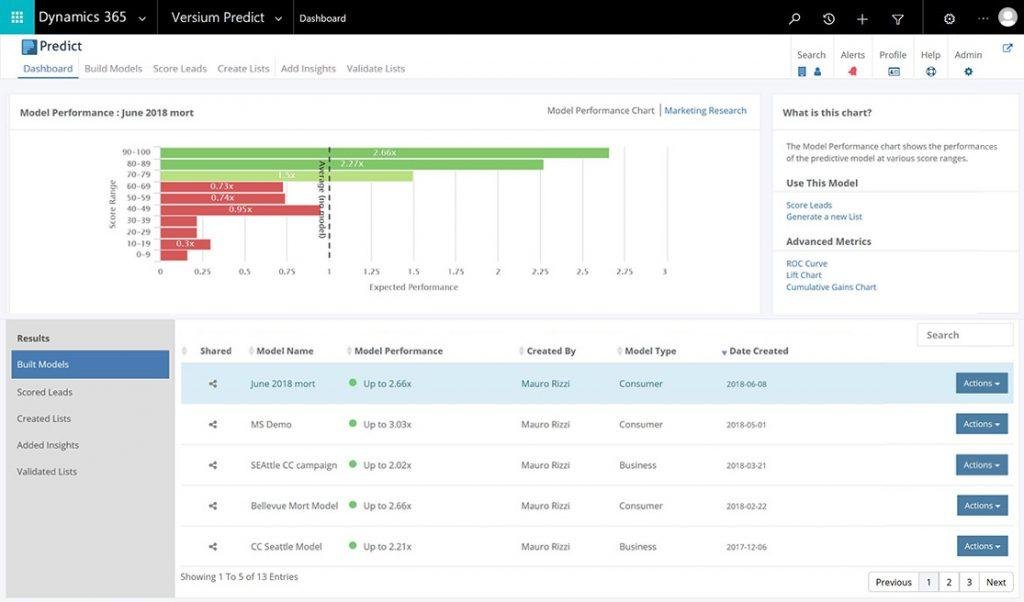Open Actions dropdown for June 2018 mort
This screenshot has height=602, width=1024.
click(x=982, y=383)
